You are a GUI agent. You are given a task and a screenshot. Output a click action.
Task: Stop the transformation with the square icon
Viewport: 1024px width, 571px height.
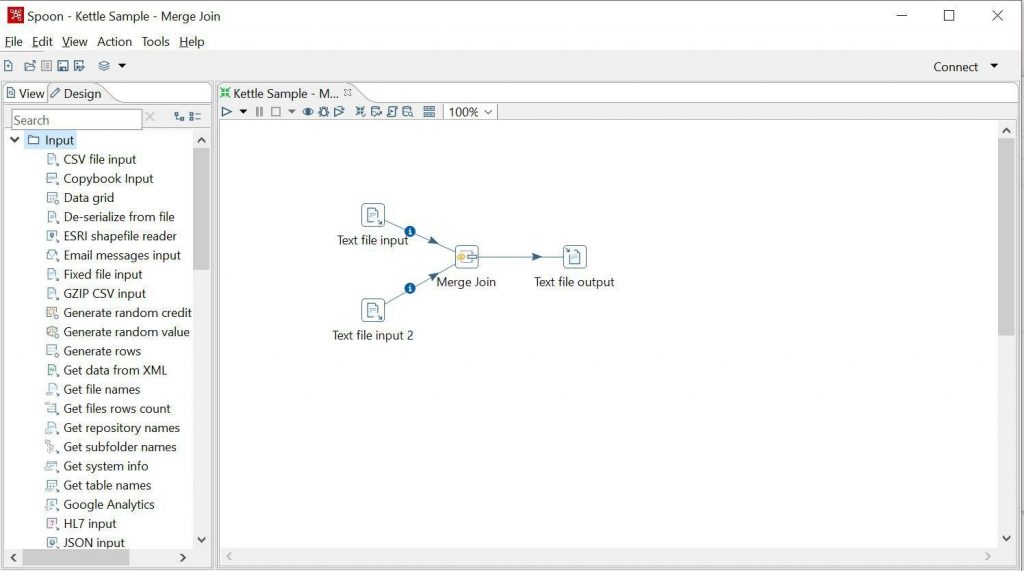(x=276, y=112)
